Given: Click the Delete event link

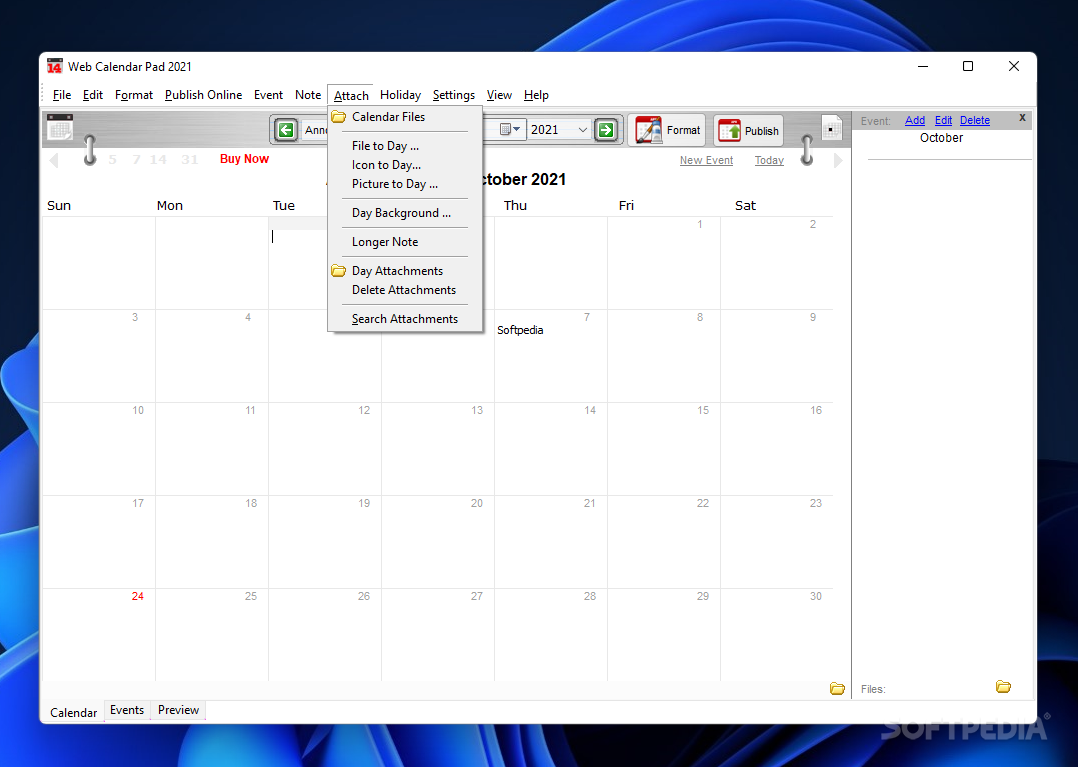Looking at the screenshot, I should [975, 120].
